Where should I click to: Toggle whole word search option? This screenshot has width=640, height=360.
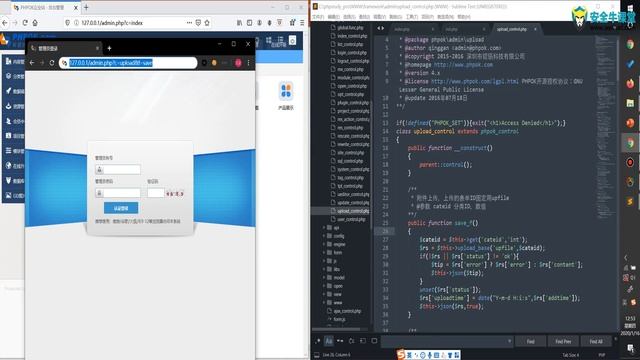point(340,341)
